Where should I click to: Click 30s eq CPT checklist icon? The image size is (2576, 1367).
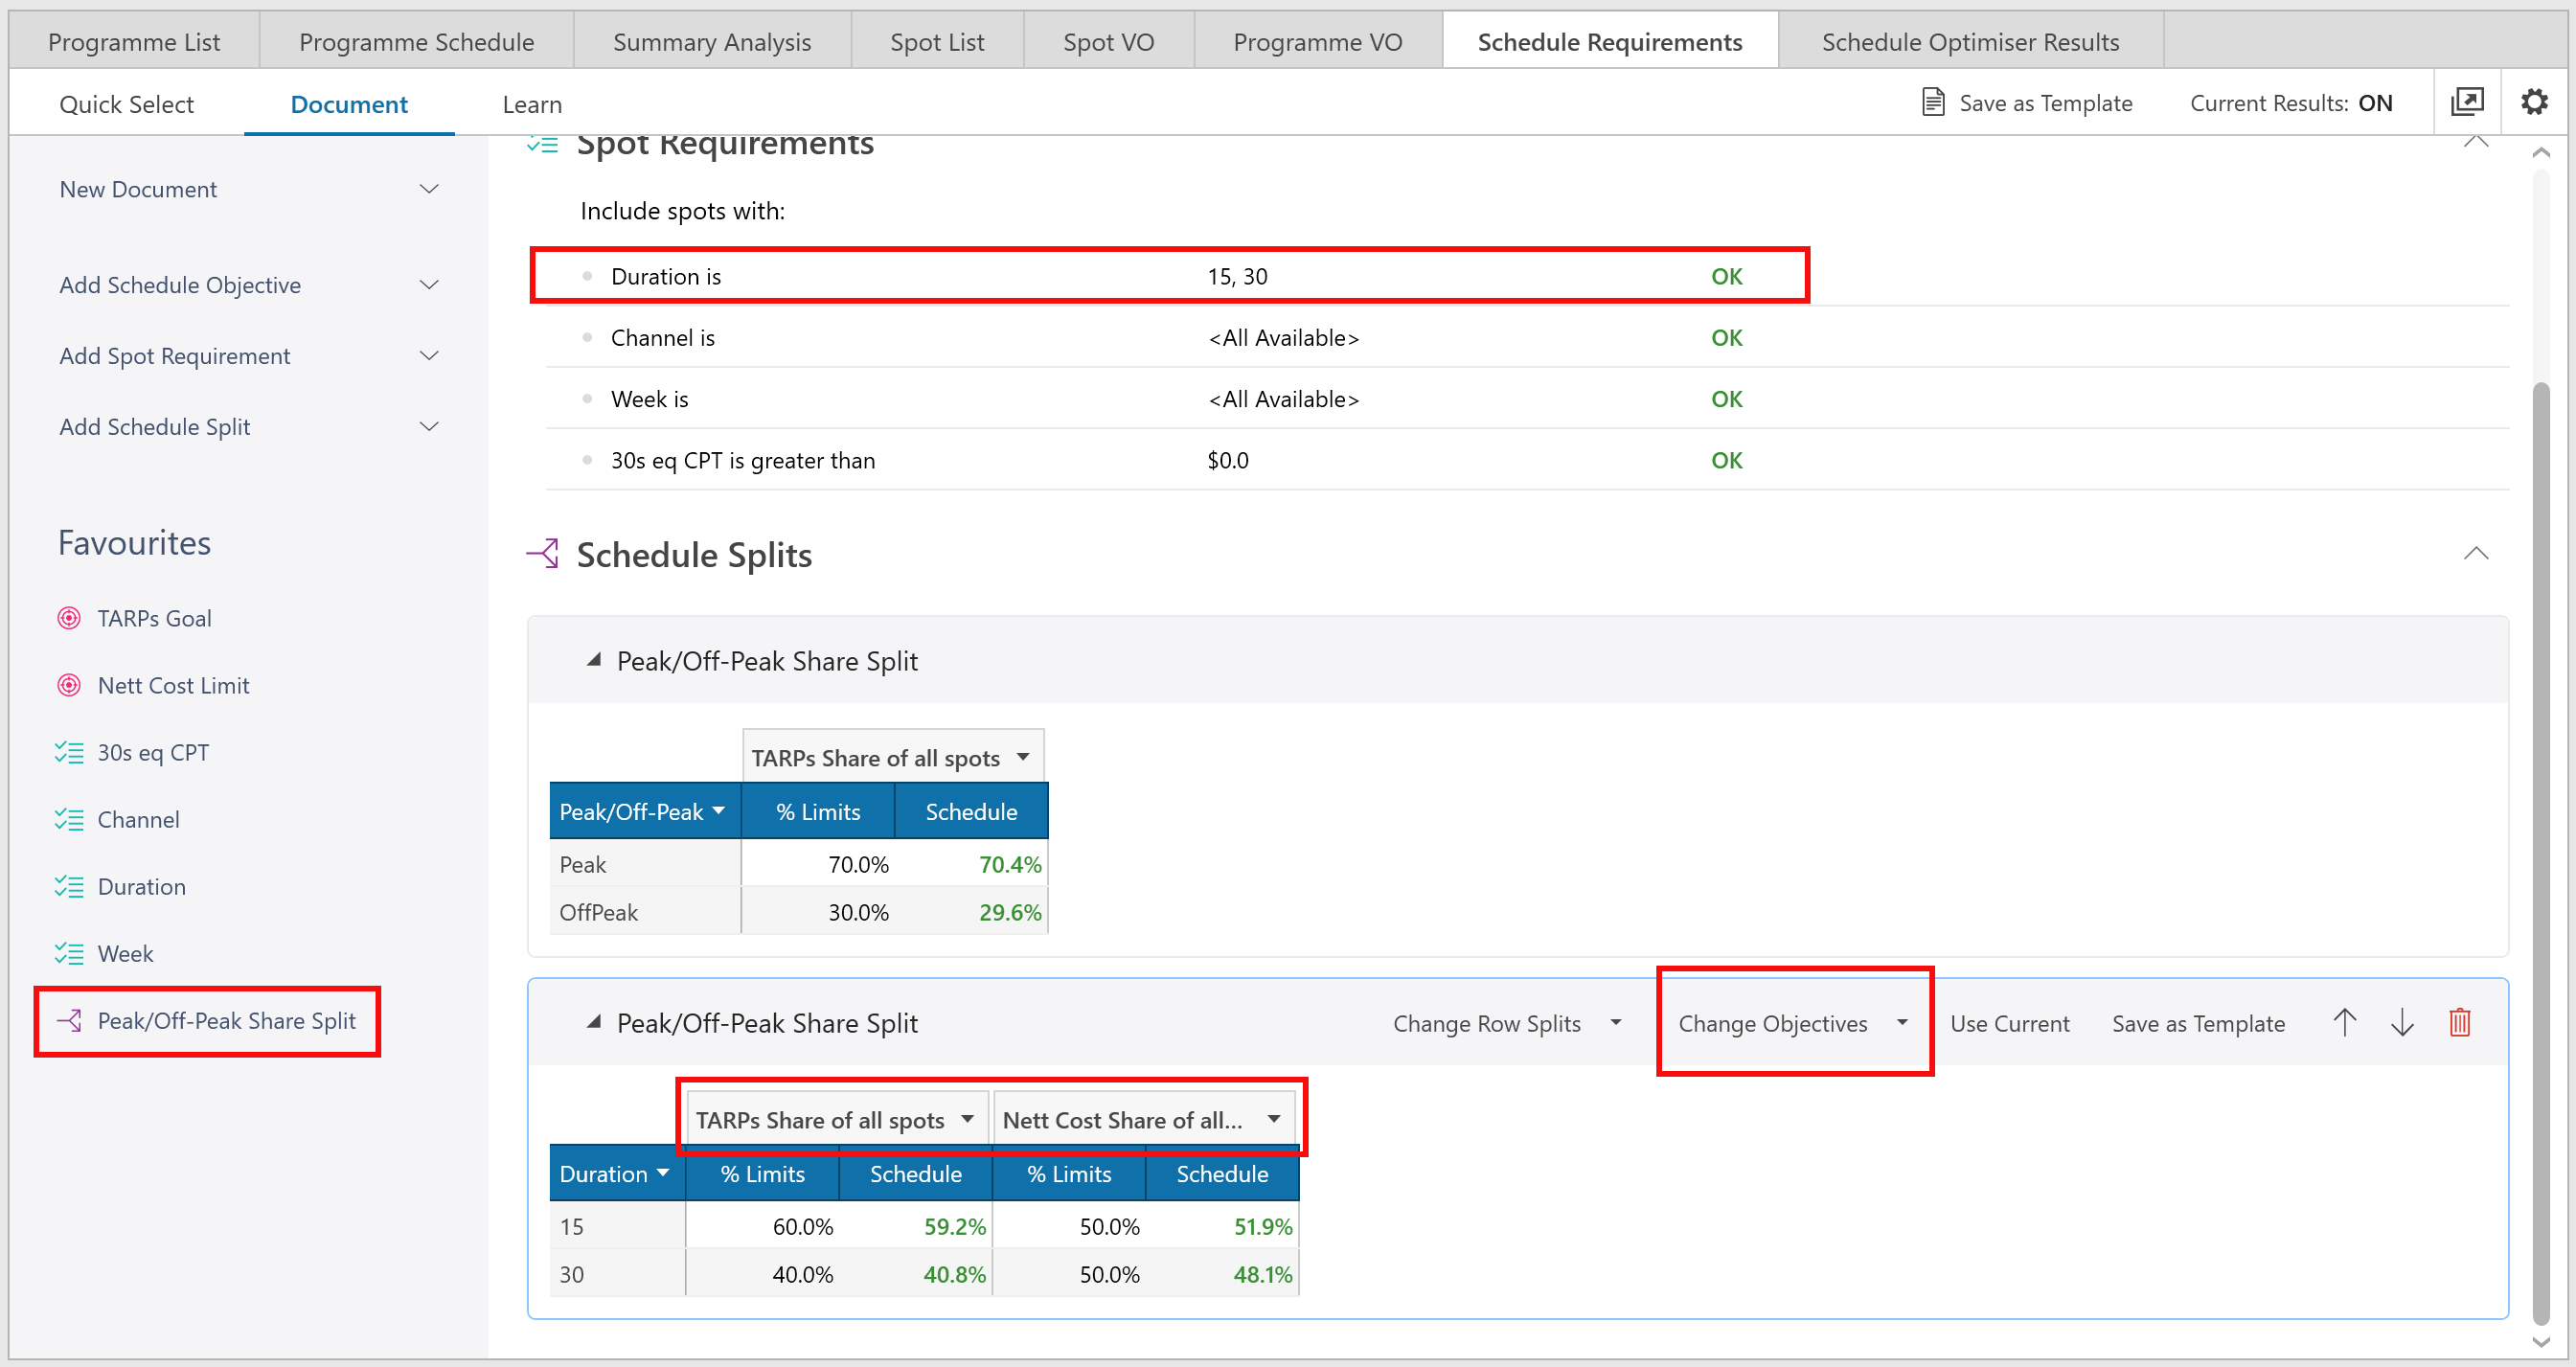(69, 752)
